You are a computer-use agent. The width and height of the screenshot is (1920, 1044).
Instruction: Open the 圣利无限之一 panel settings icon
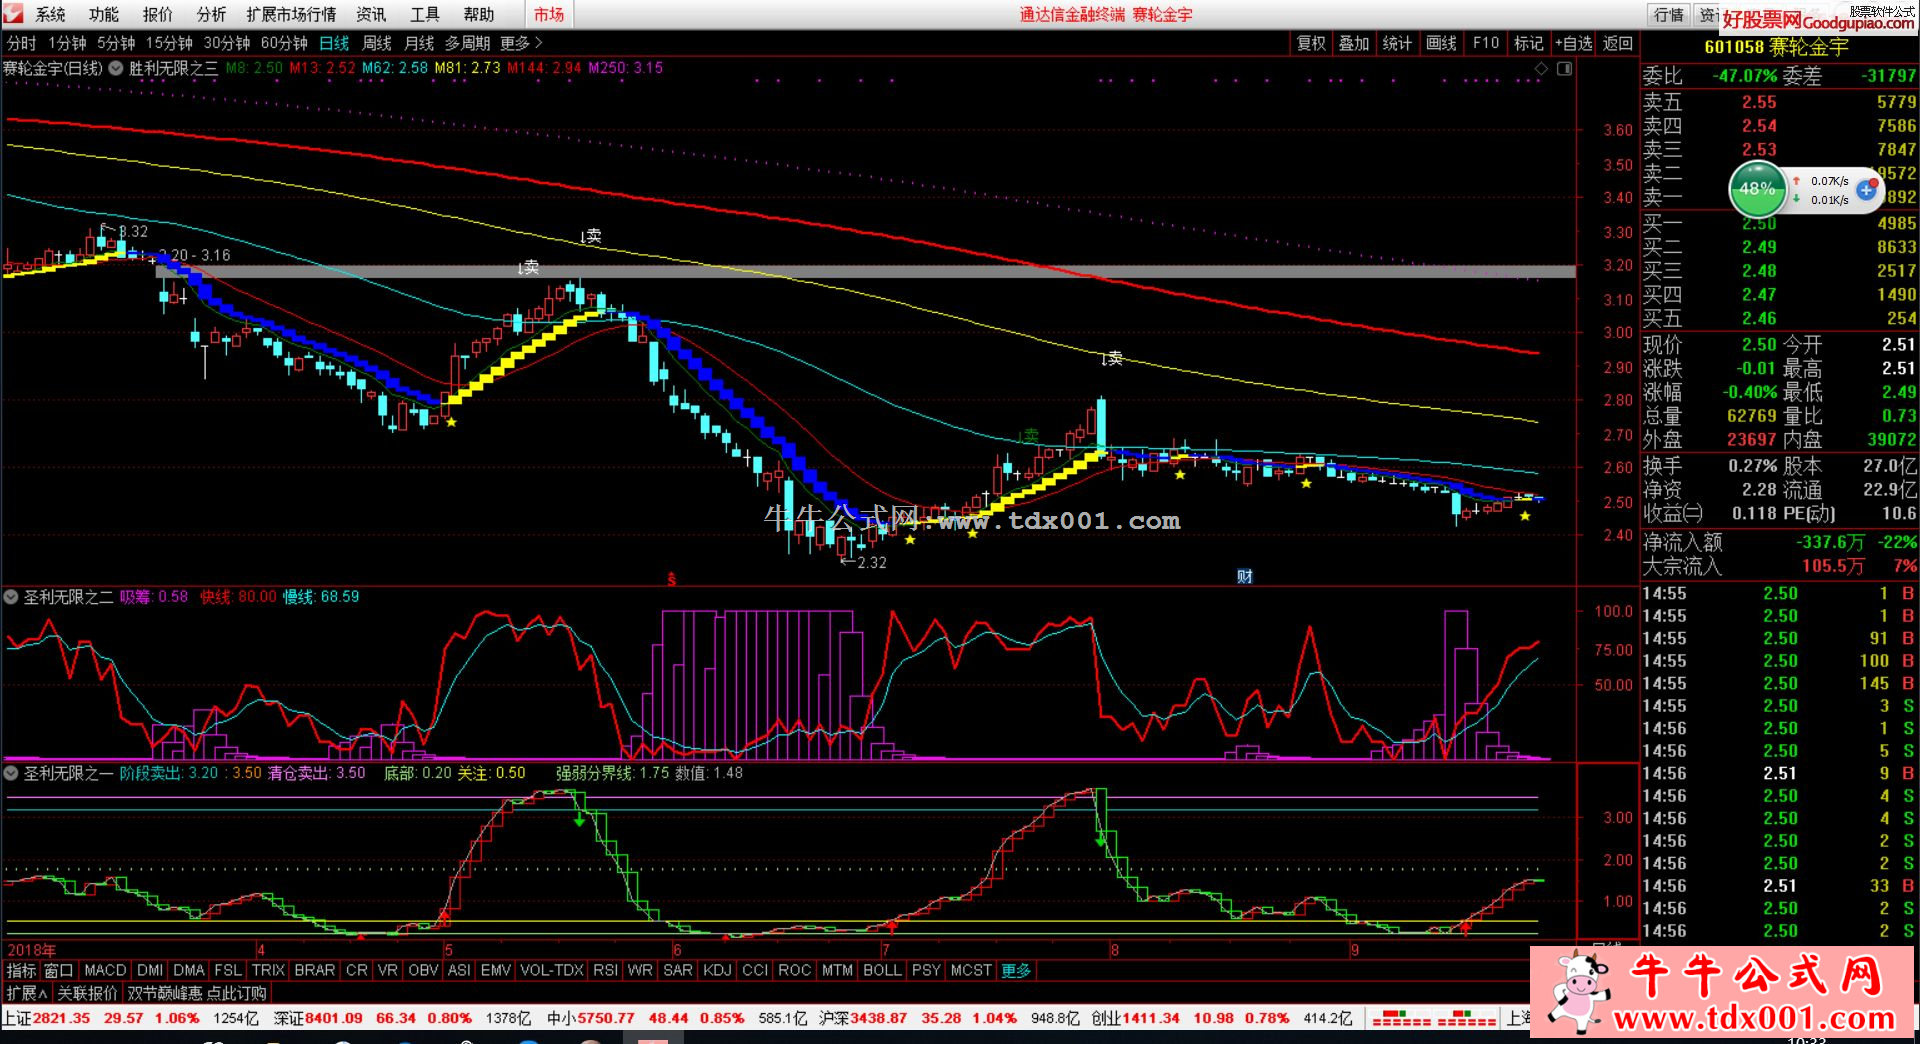coord(11,773)
